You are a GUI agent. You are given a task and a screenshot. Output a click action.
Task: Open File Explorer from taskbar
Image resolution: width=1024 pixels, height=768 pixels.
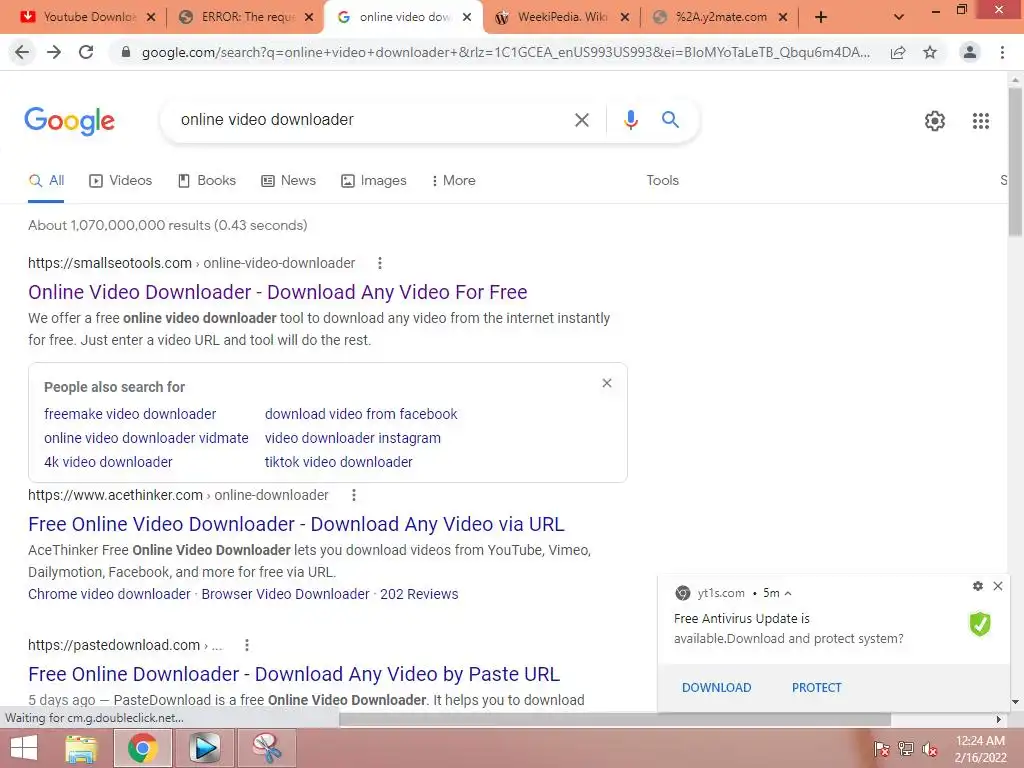[81, 748]
